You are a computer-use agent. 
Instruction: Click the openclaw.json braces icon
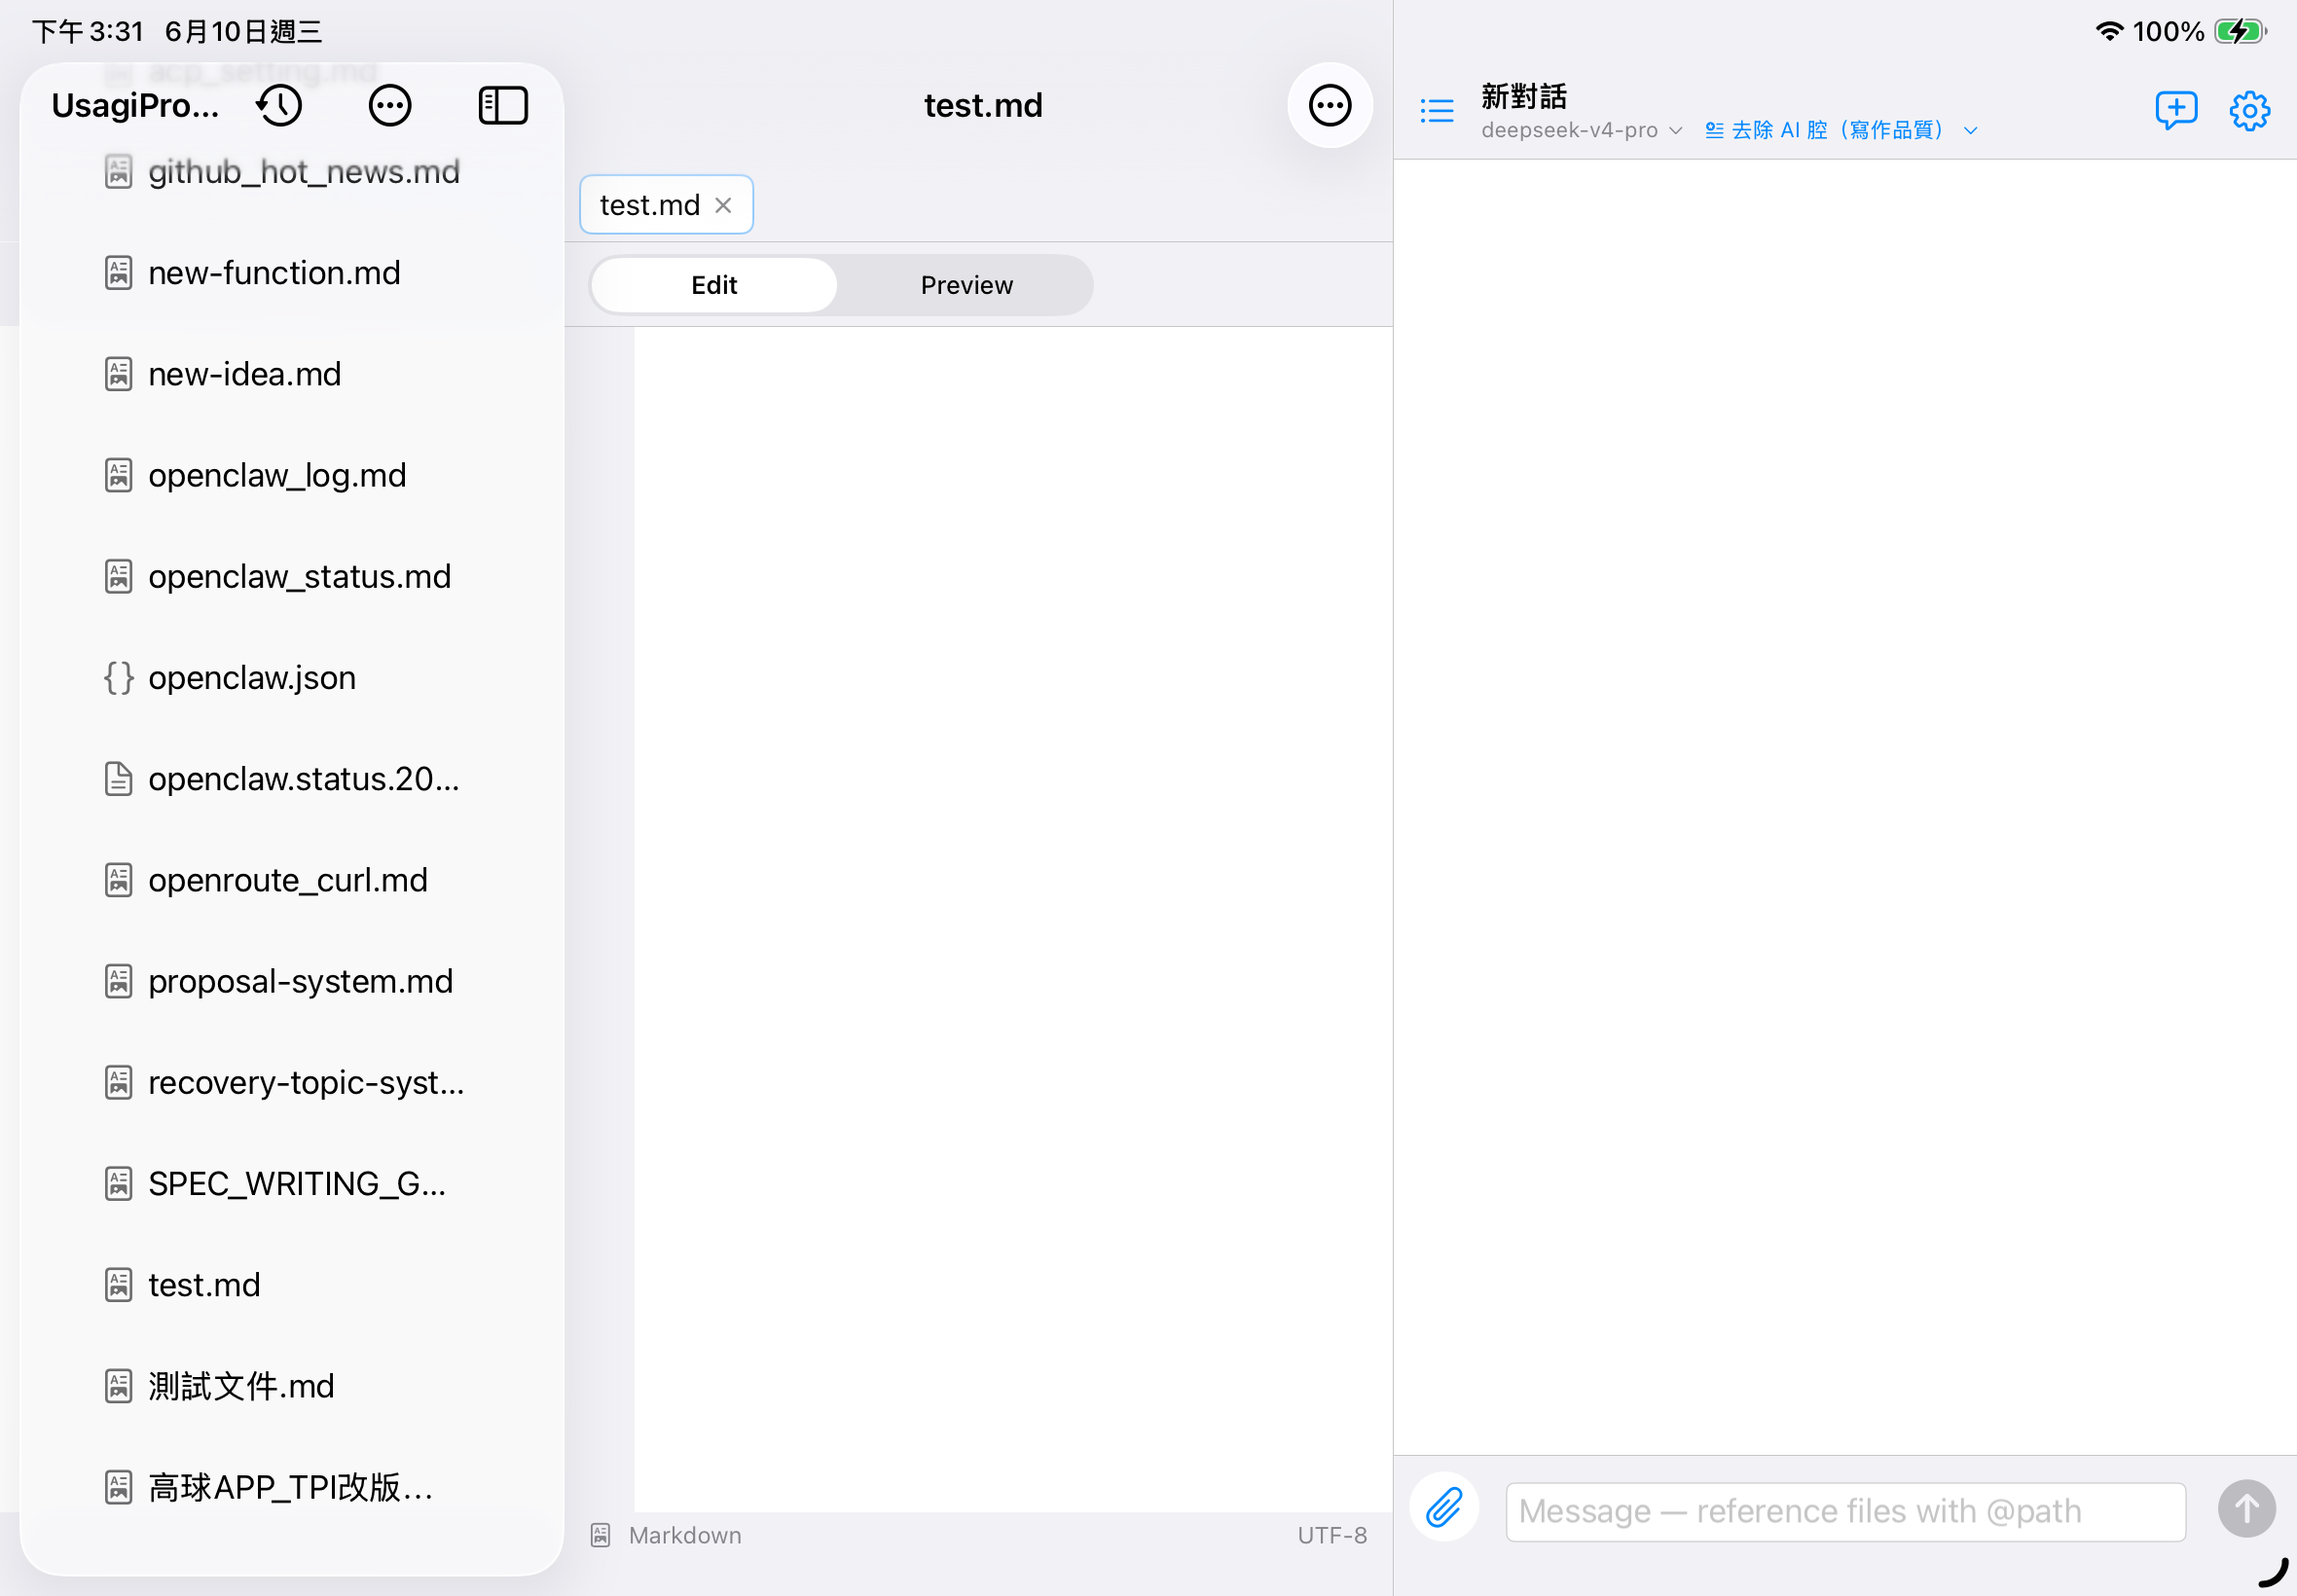(x=119, y=678)
